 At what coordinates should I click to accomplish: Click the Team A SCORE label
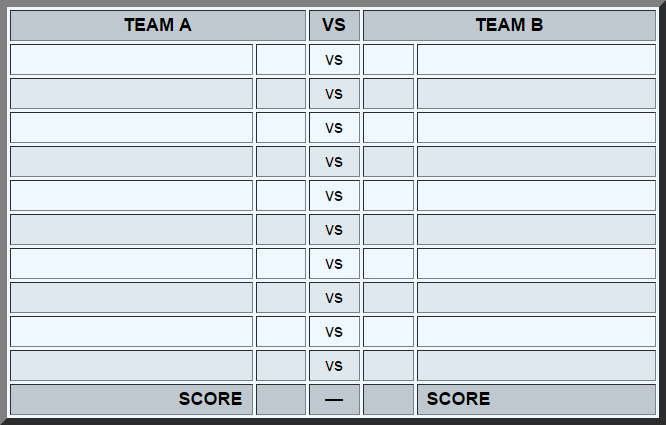210,399
